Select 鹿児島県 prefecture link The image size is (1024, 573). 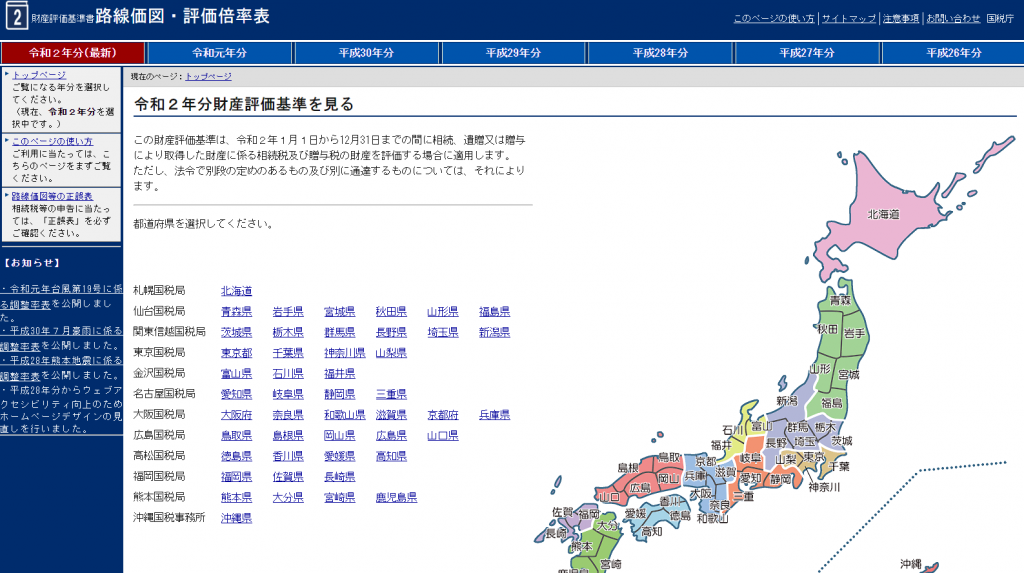click(396, 498)
